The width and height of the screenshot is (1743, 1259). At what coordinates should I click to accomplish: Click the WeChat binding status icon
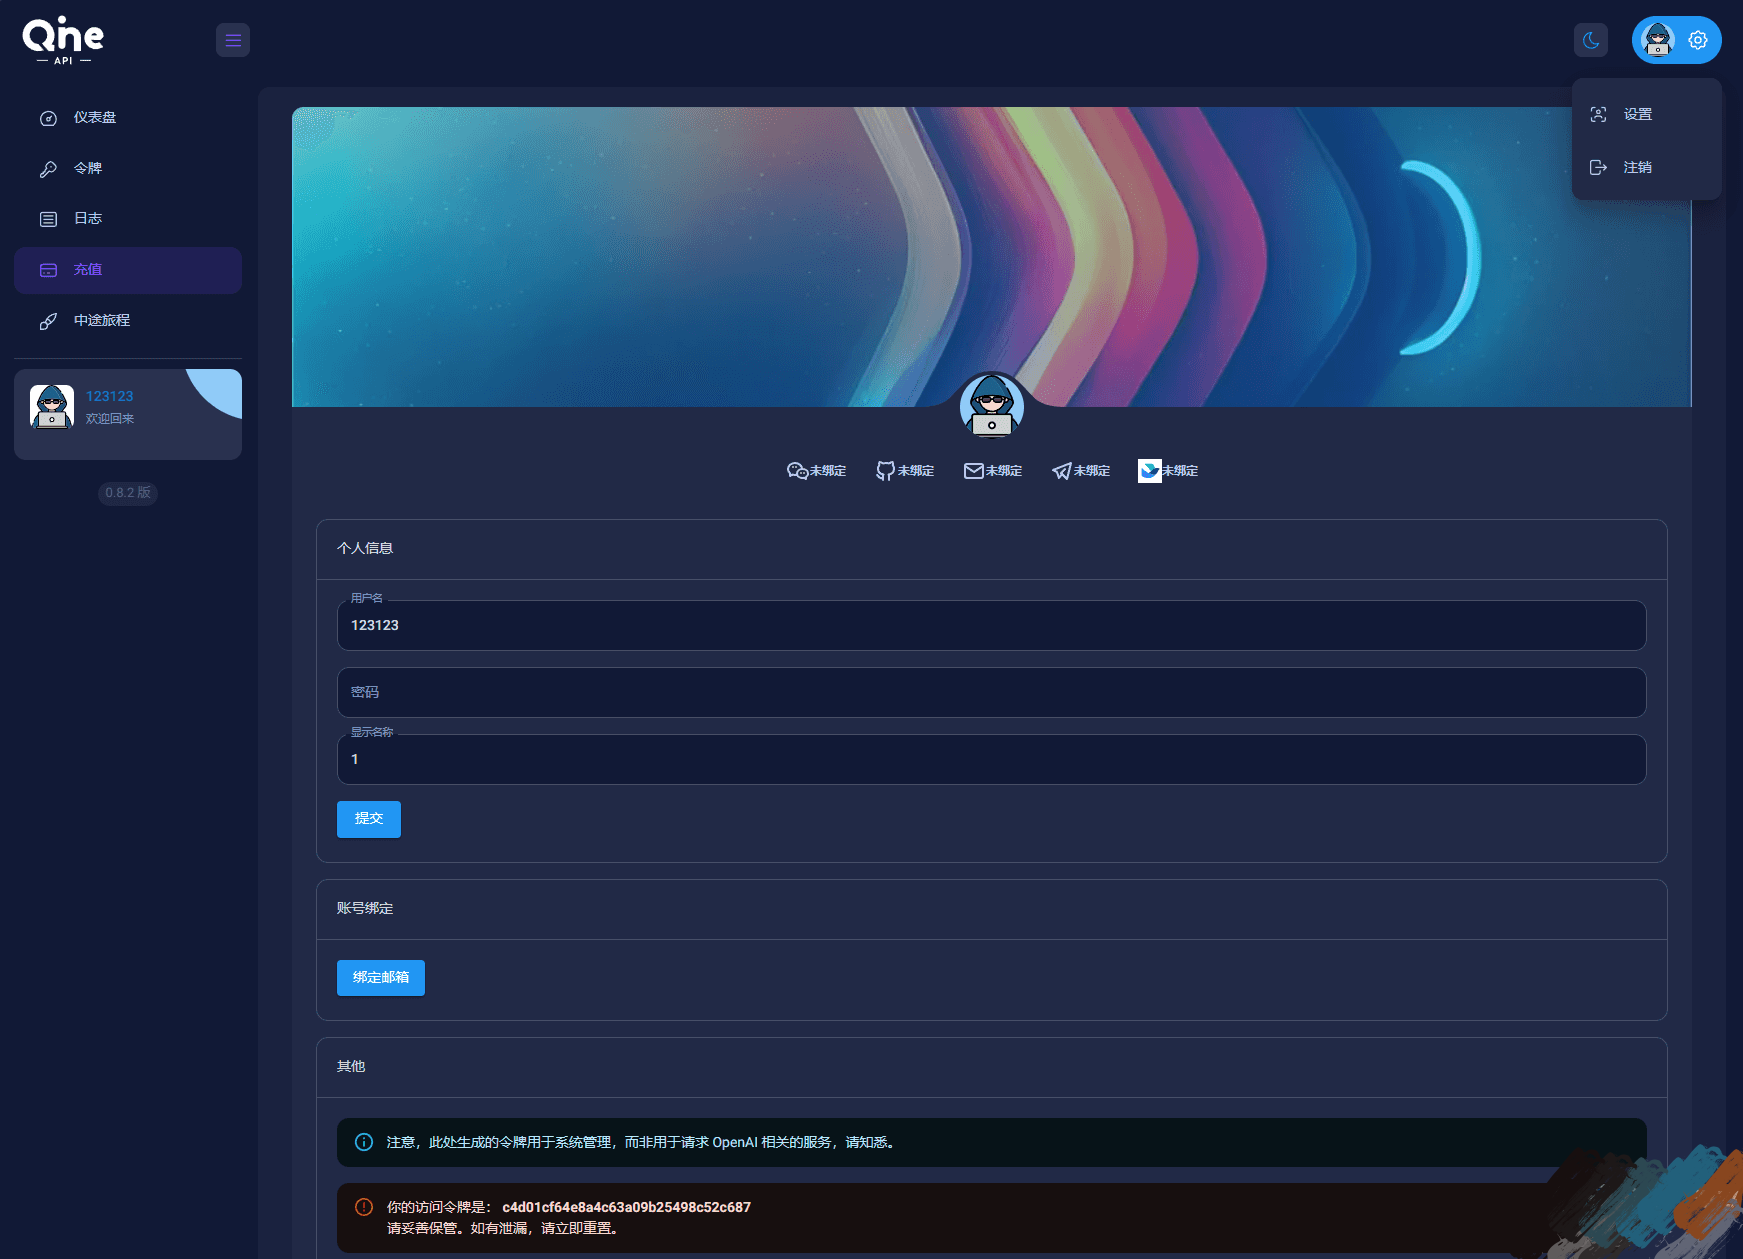point(797,471)
